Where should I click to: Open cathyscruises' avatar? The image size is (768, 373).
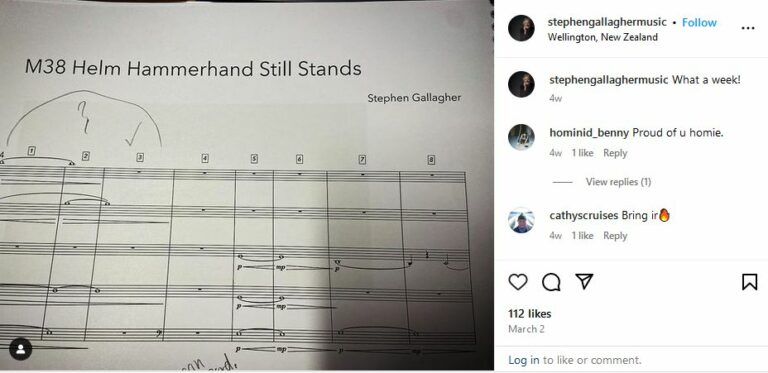521,220
